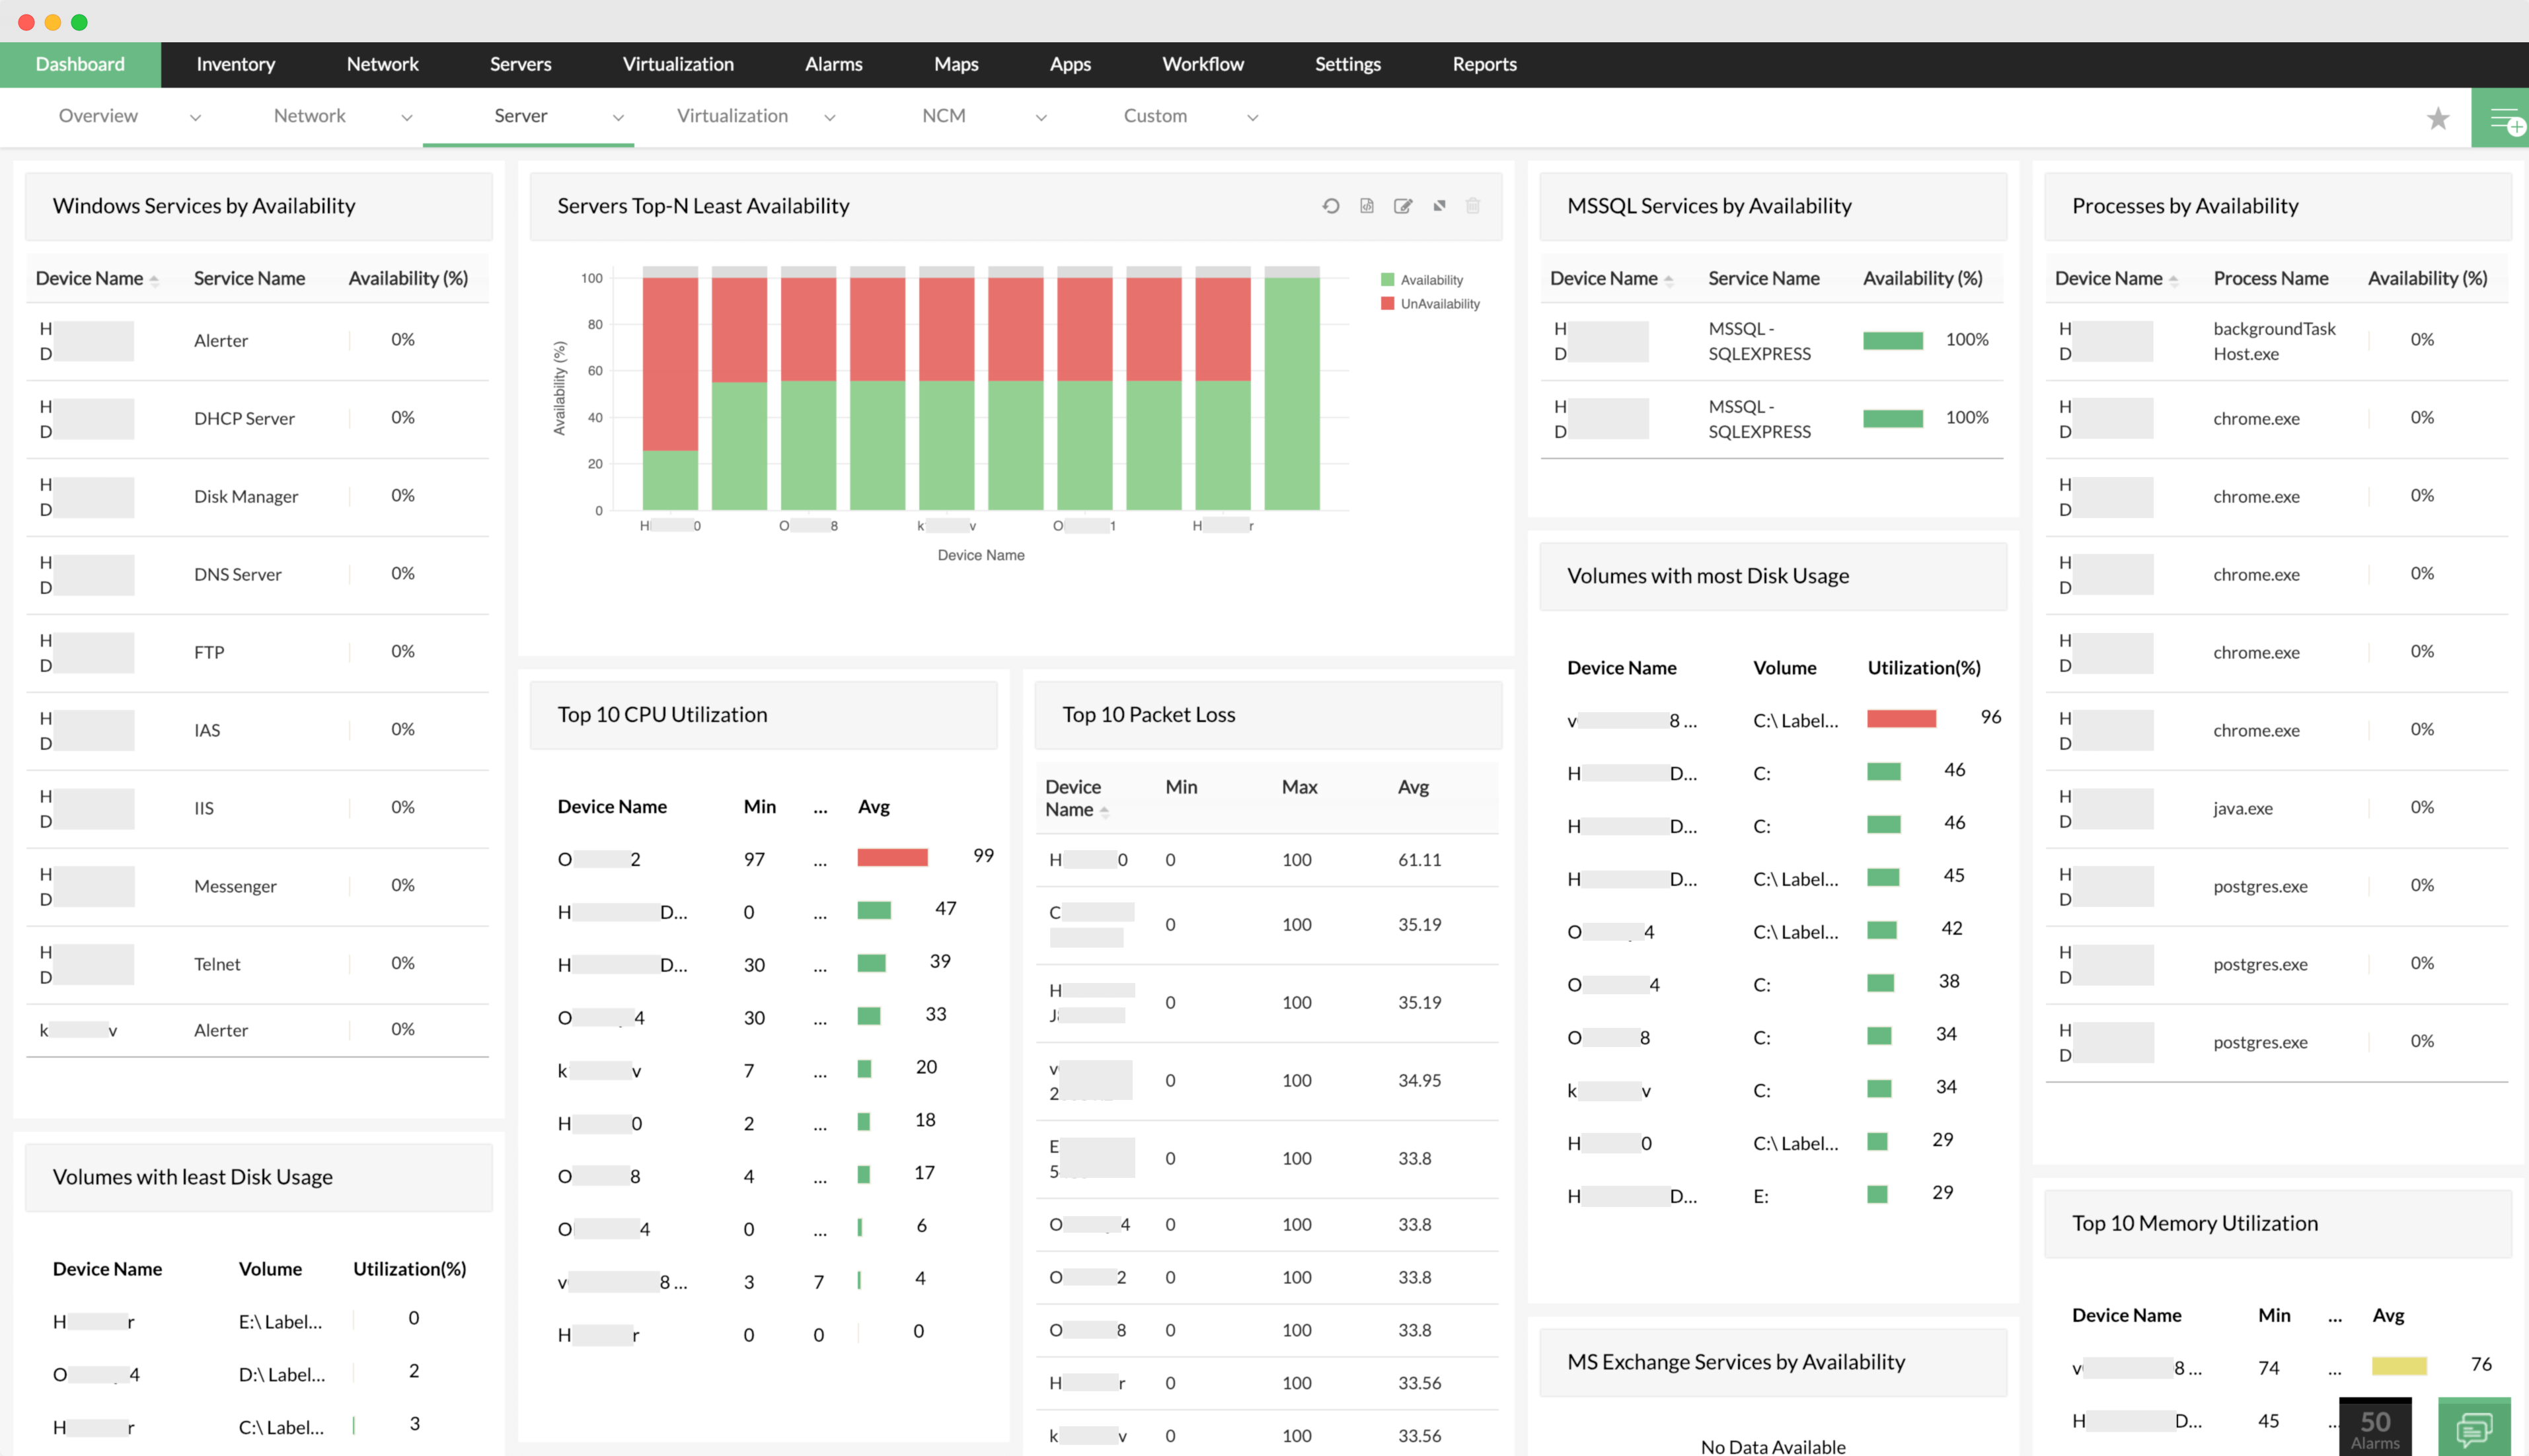Click the star/favorites icon top right
This screenshot has height=1456, width=2529.
tap(2438, 116)
